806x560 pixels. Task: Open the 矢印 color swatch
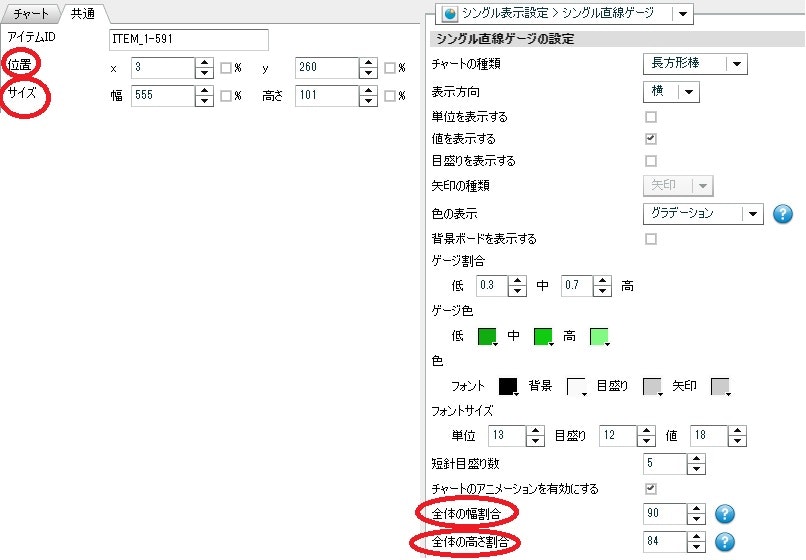[x=721, y=386]
